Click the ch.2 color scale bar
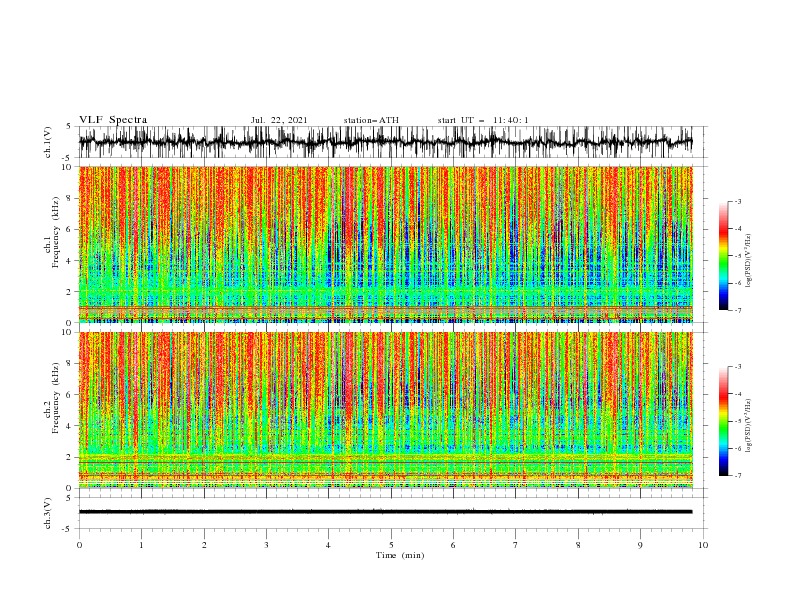792x612 pixels. pyautogui.click(x=723, y=421)
